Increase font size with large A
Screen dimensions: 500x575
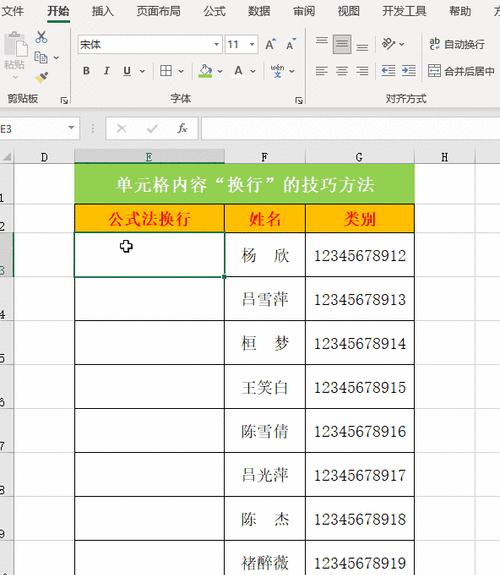point(271,44)
